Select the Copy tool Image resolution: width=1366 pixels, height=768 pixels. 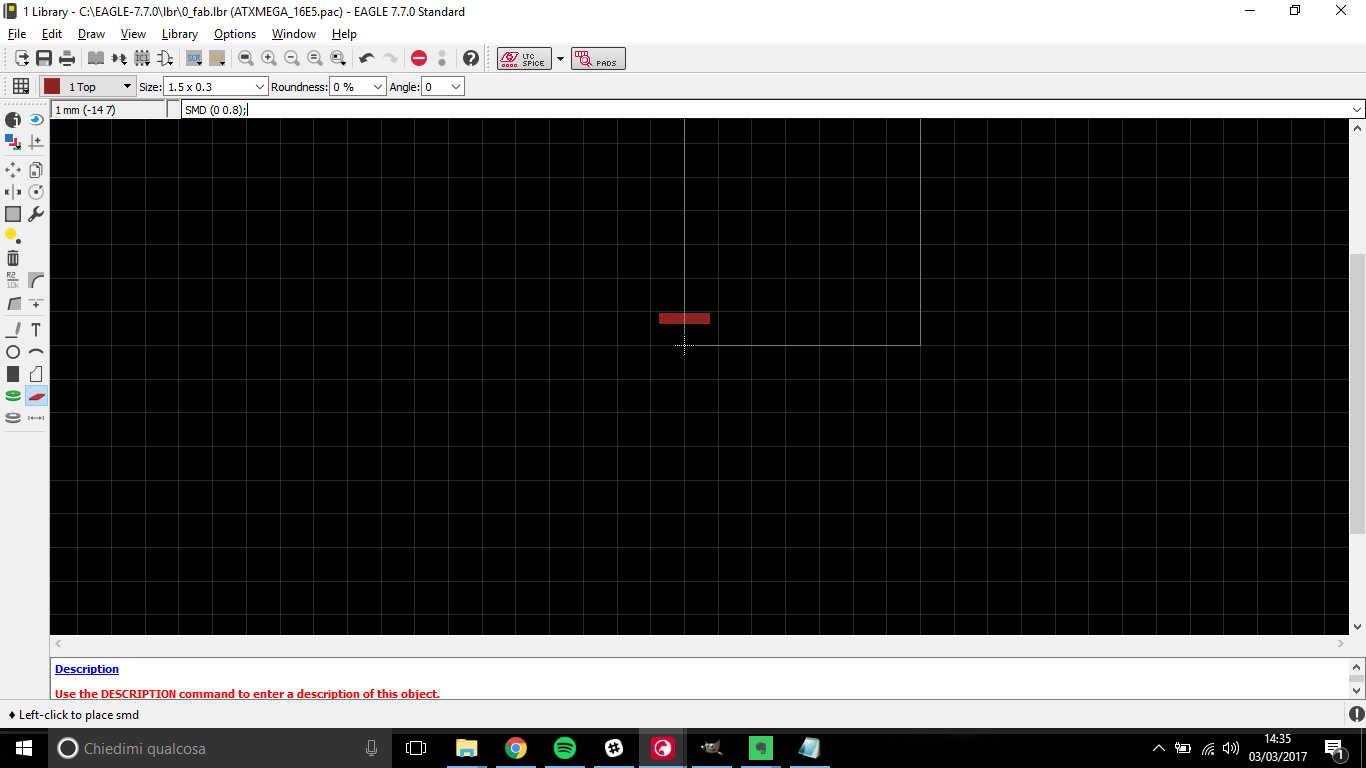coord(36,170)
